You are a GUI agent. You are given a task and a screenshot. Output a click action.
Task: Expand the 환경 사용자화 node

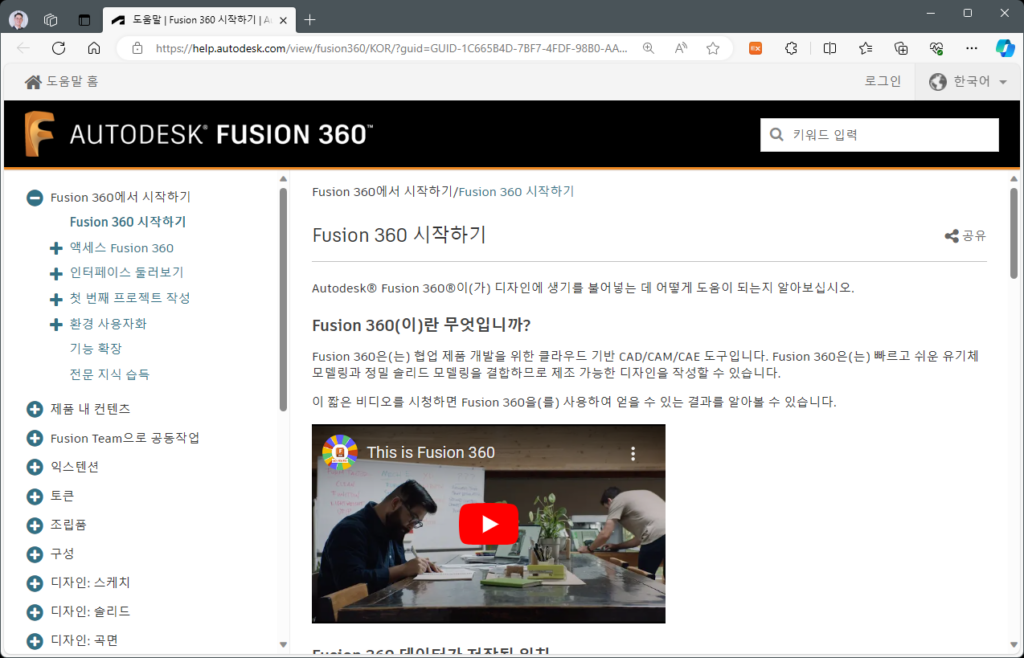pos(56,324)
